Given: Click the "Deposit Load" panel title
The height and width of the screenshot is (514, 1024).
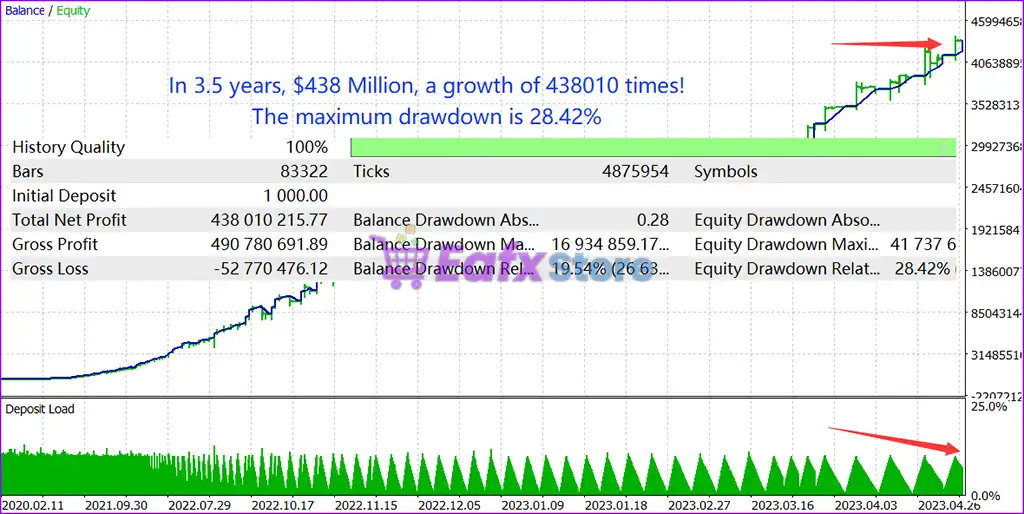Looking at the screenshot, I should [40, 410].
